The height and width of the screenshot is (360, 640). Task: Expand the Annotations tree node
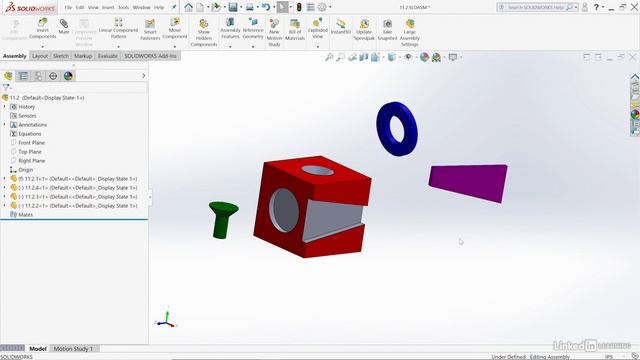pyautogui.click(x=4, y=124)
